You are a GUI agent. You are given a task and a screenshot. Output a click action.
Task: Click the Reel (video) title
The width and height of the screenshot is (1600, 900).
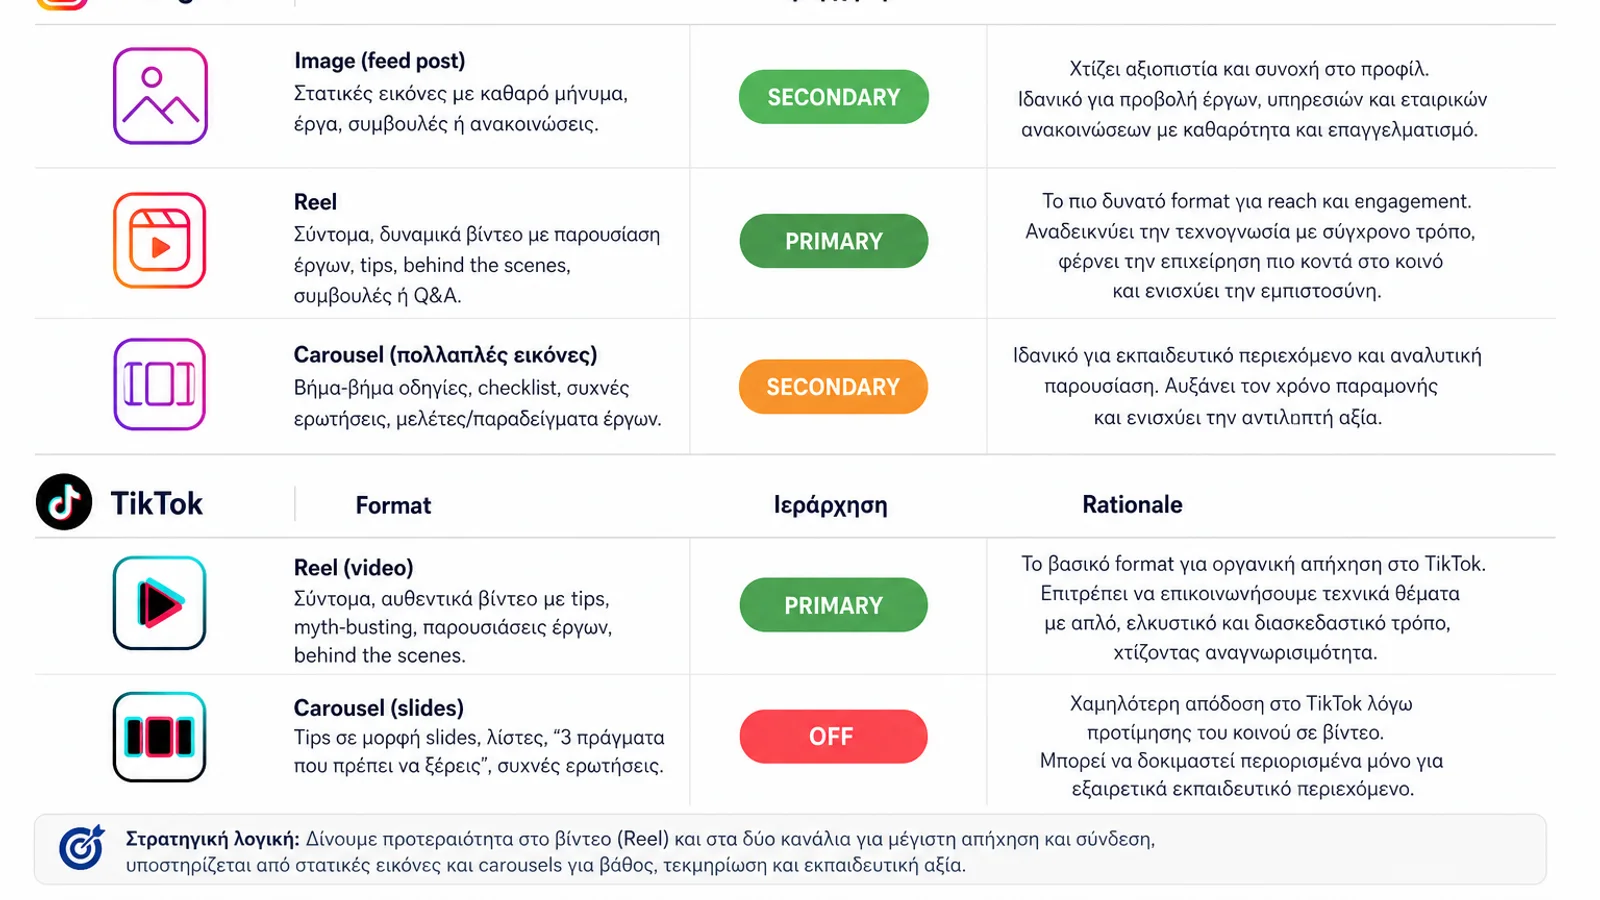click(353, 568)
